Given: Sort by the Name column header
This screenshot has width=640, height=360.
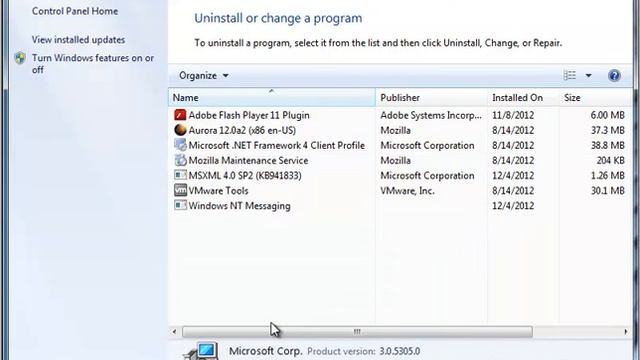Looking at the screenshot, I should 271,98.
